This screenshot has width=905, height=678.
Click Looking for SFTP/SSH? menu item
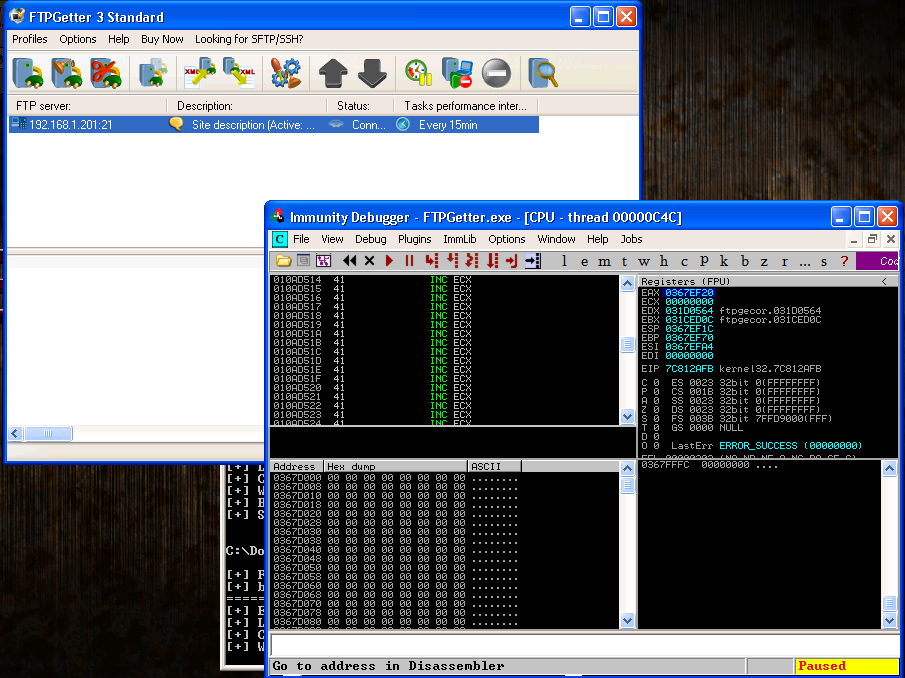click(249, 39)
